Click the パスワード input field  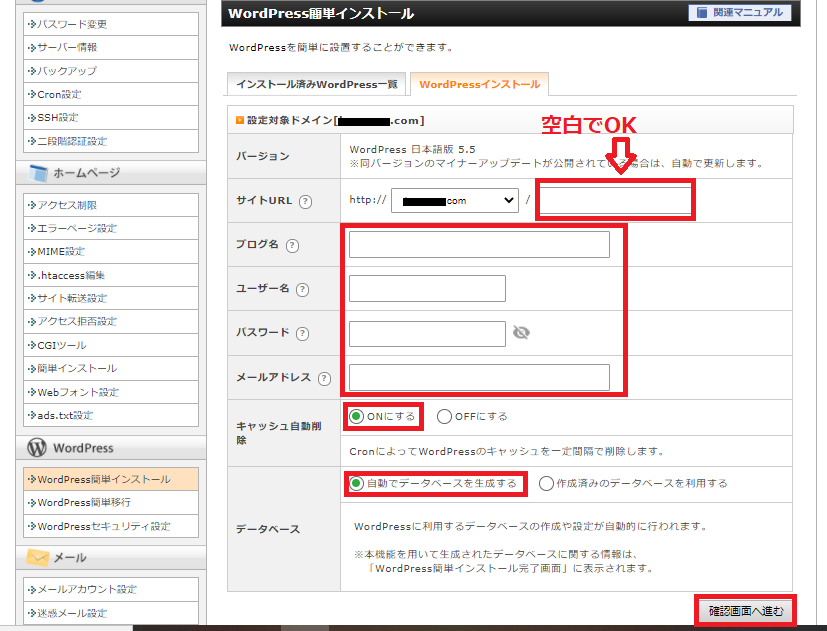(427, 333)
